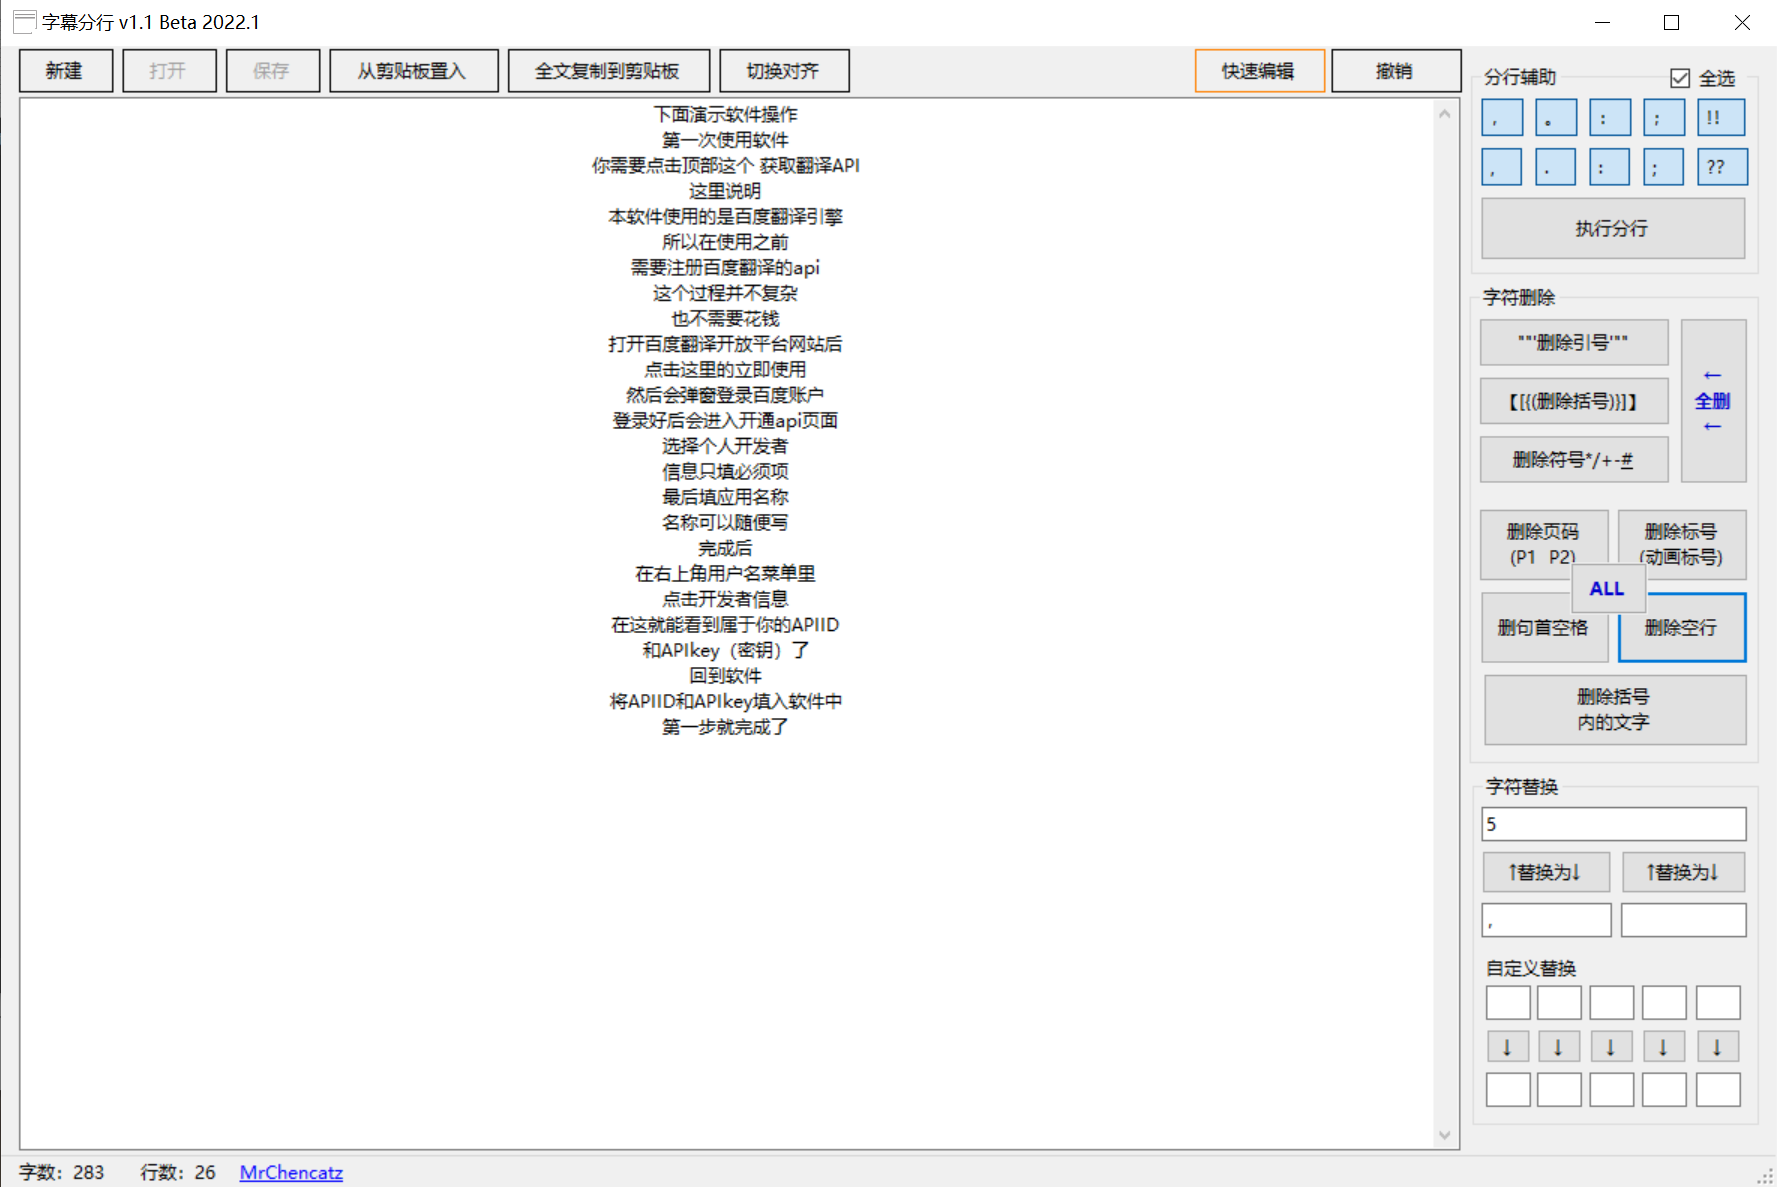Click the blue ALL button
Viewport: 1777px width, 1187px height.
click(x=1608, y=588)
